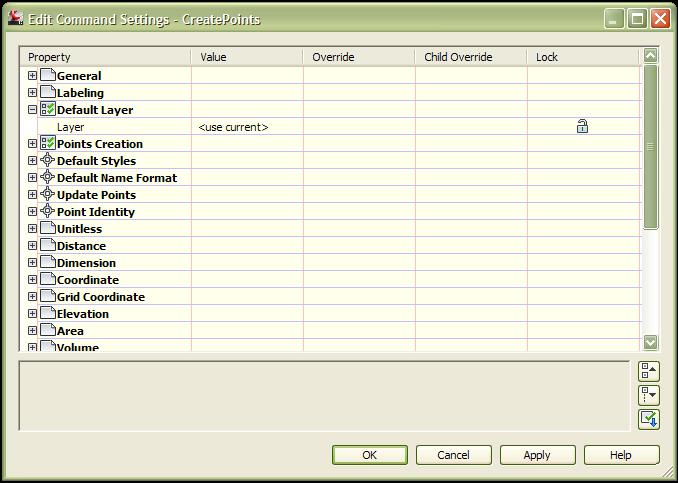Maximize the Edit Command Settings window
678x483 pixels.
637,19
